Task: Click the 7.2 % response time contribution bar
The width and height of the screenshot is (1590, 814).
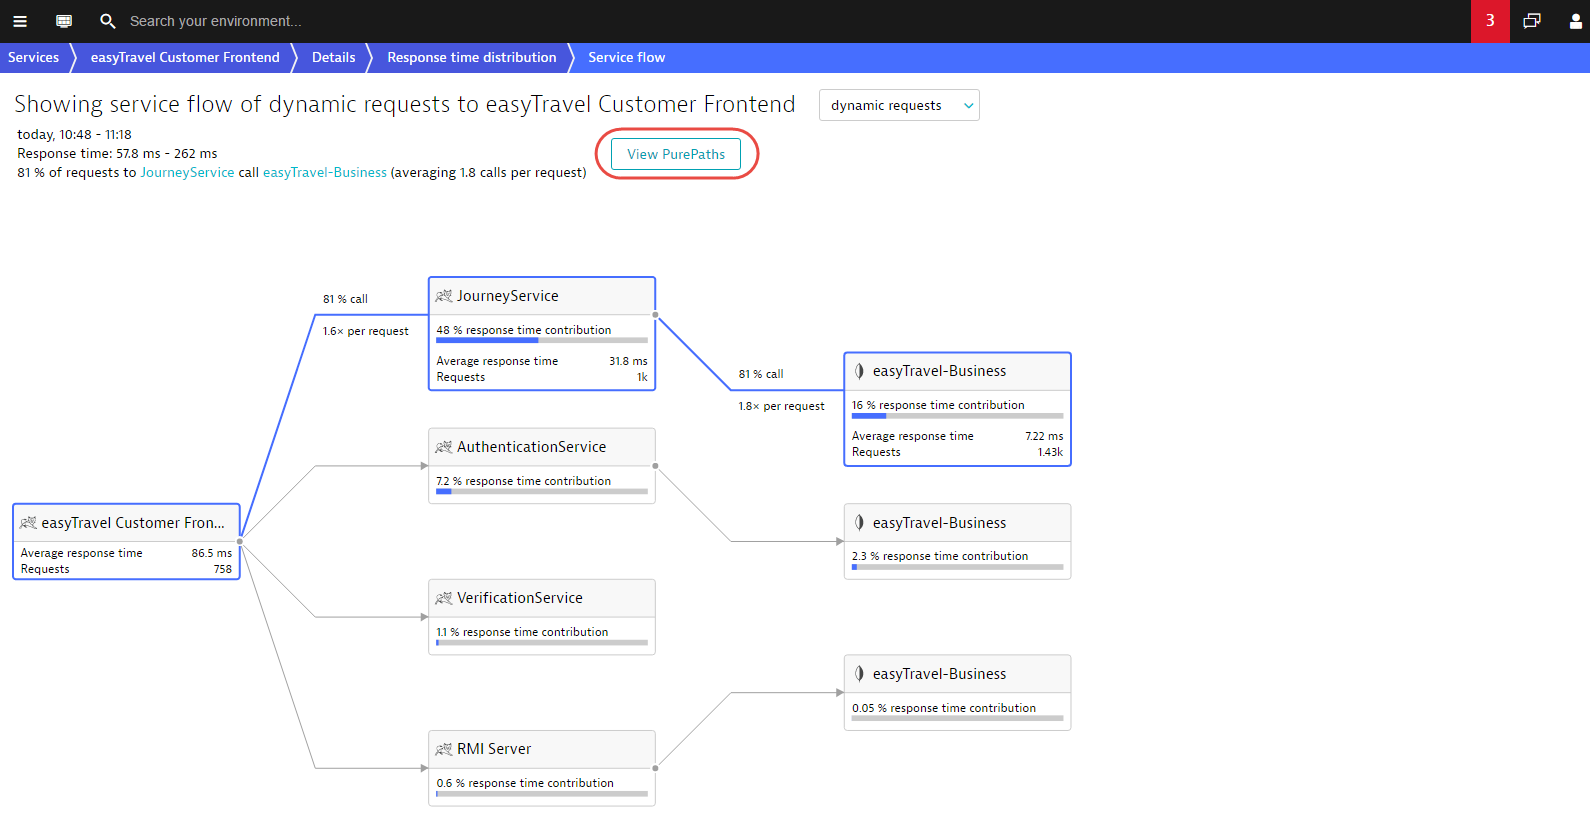Action: coord(542,491)
